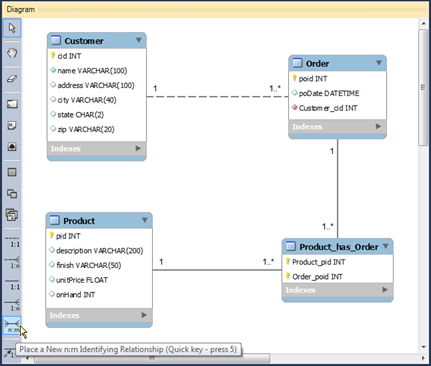Select the Diagram panel title

(x=21, y=9)
